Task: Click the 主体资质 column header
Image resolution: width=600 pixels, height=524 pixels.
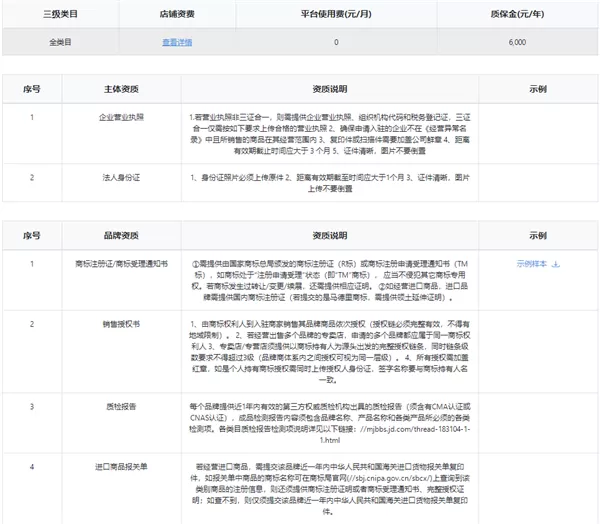Action: point(121,89)
